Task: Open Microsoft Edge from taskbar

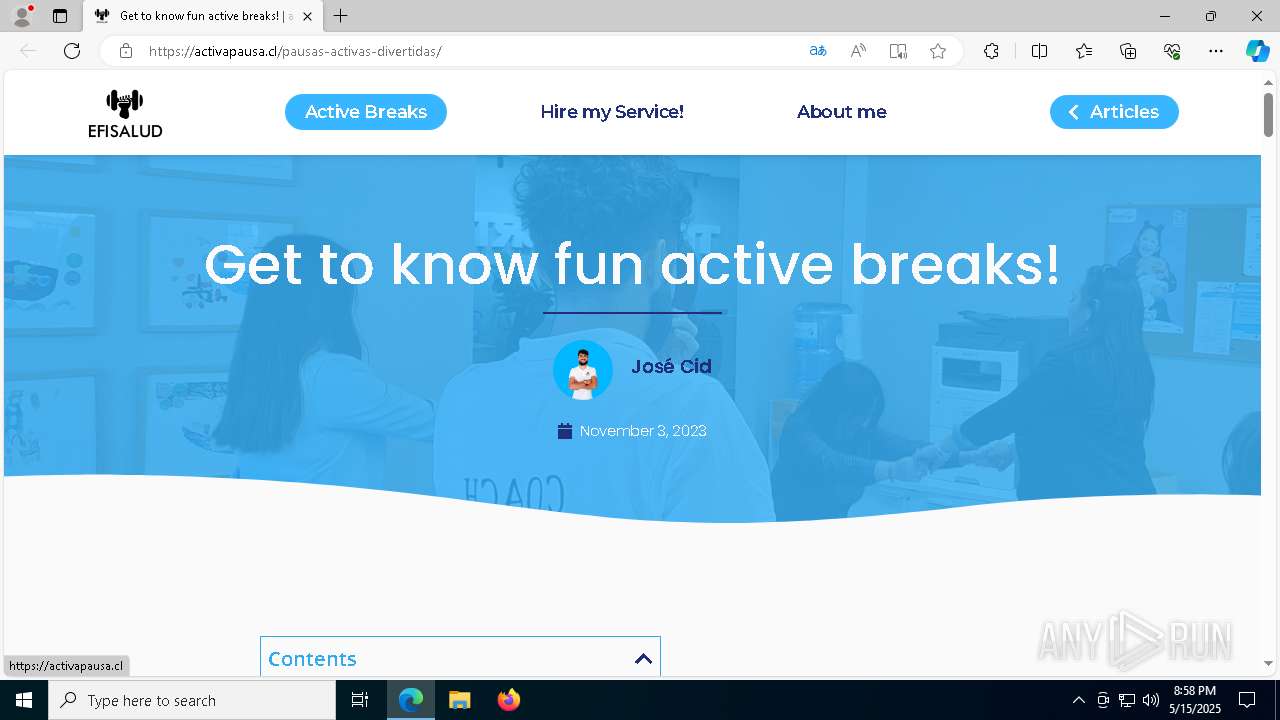Action: (411, 700)
